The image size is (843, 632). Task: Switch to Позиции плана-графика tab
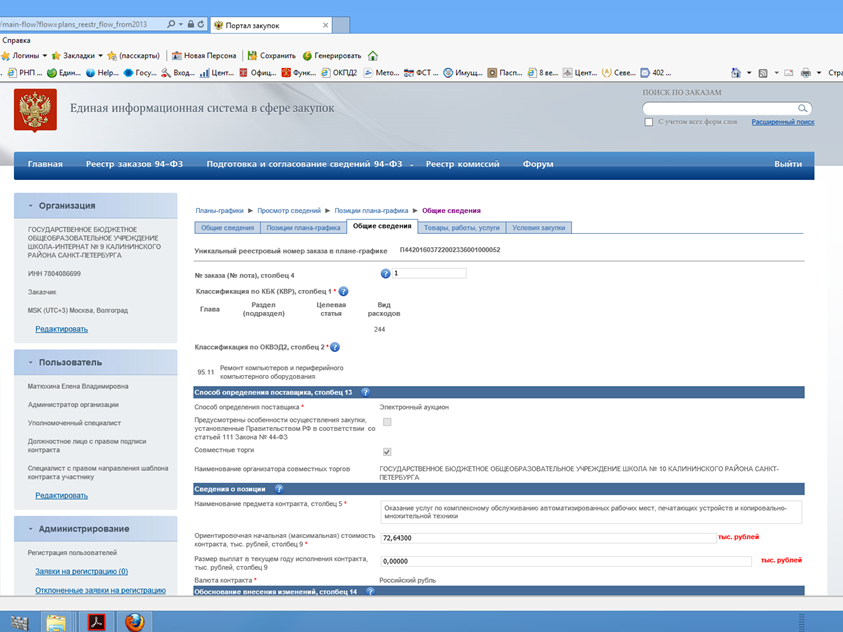coord(303,228)
